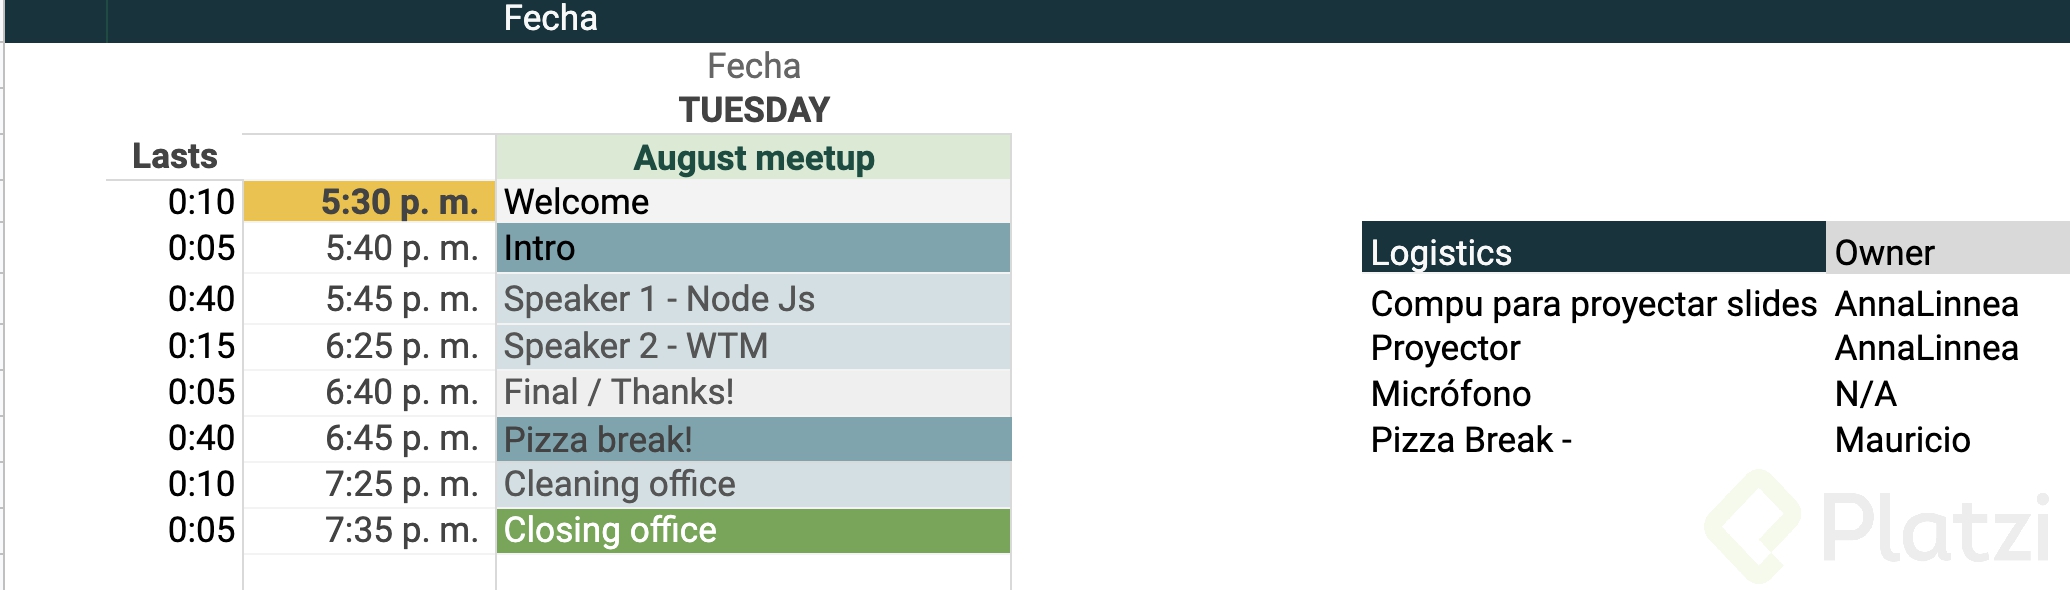Click the Cleaning office cell
The image size is (2070, 590).
(753, 484)
